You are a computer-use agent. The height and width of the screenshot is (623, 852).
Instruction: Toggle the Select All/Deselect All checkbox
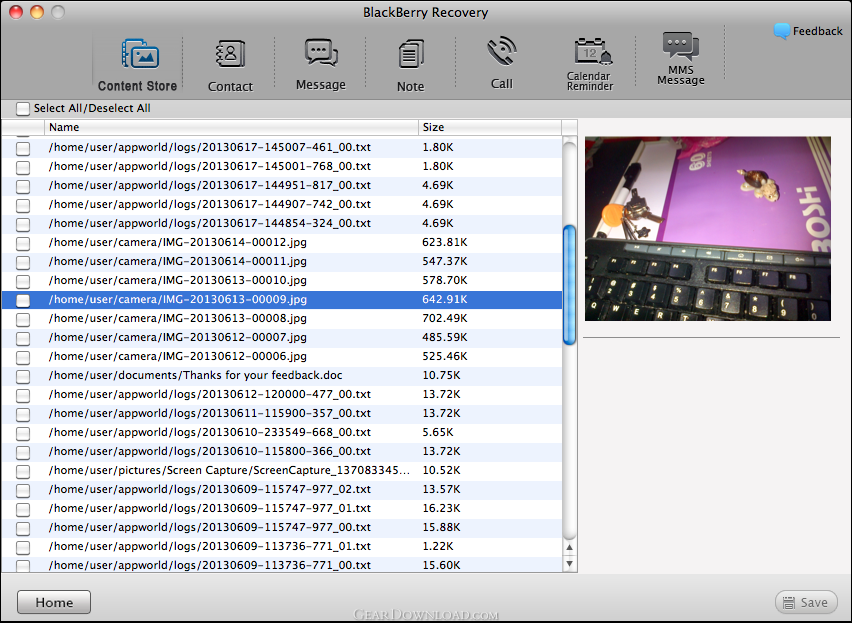point(23,108)
